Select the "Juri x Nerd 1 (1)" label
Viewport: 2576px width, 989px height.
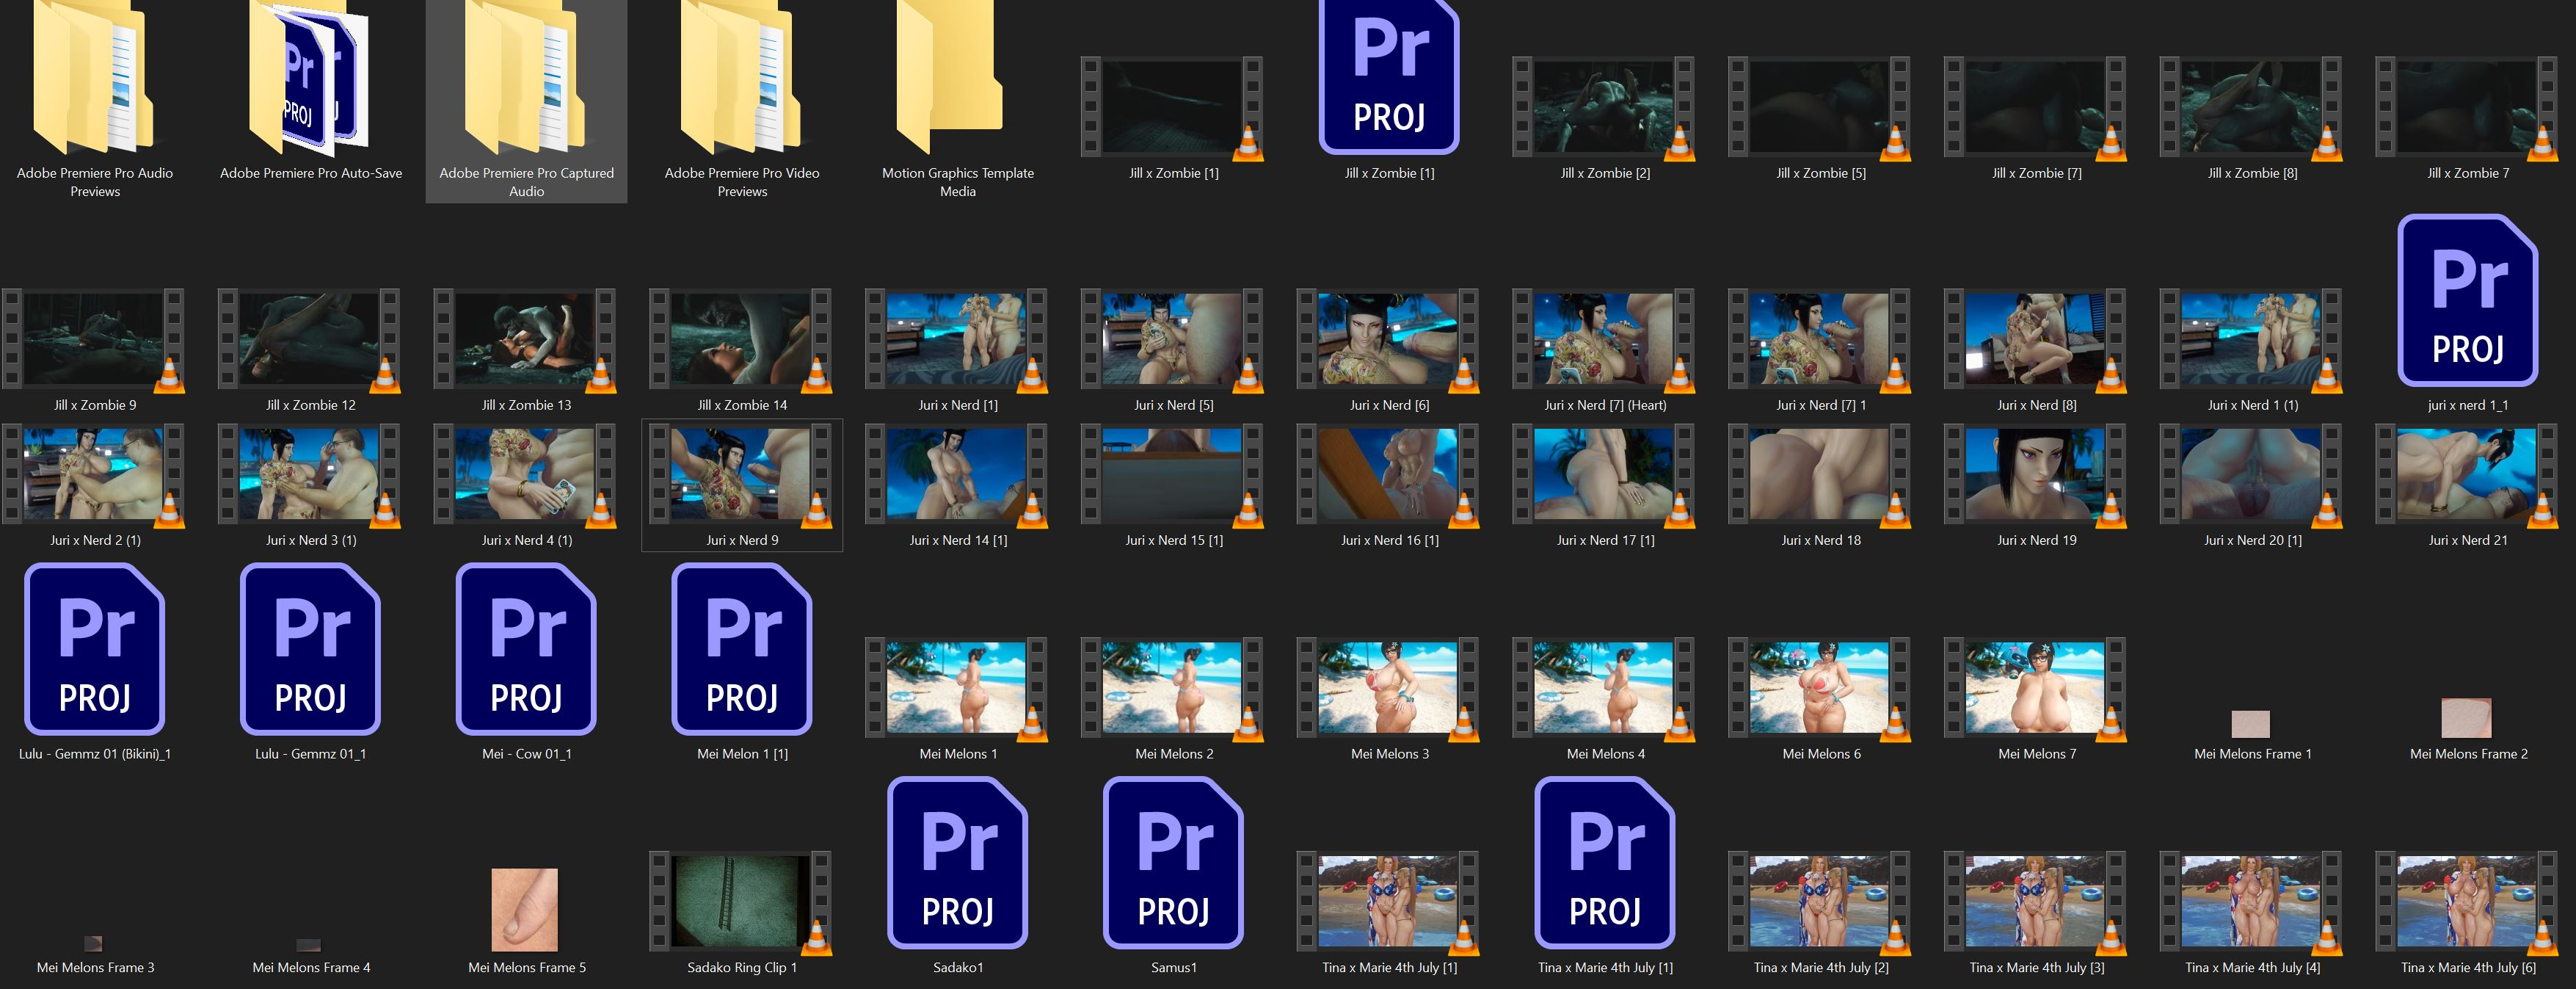click(2253, 405)
